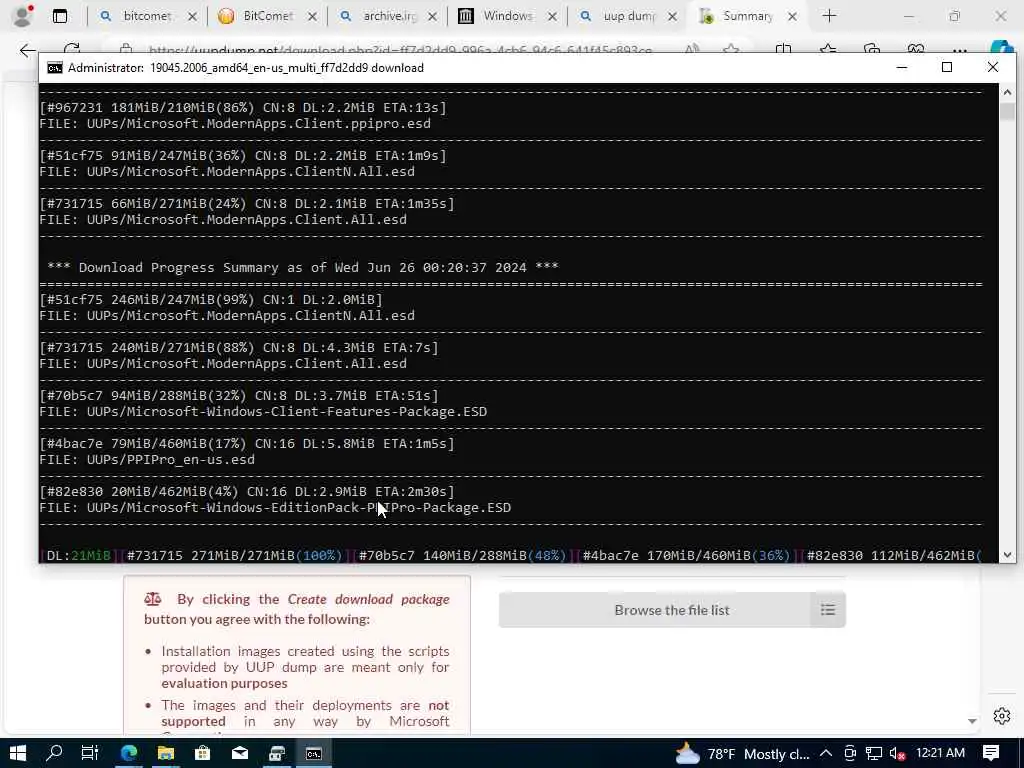The width and height of the screenshot is (1024, 768).
Task: Open File Explorer from the taskbar
Action: 166,754
